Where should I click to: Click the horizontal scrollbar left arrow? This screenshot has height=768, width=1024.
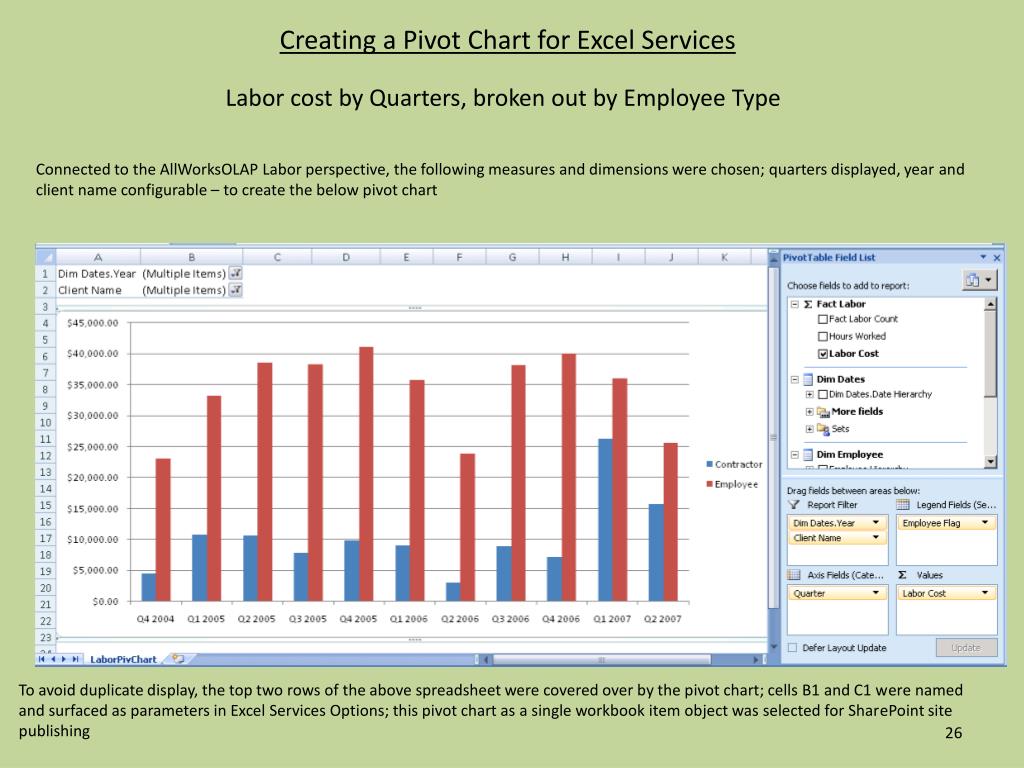tap(485, 660)
